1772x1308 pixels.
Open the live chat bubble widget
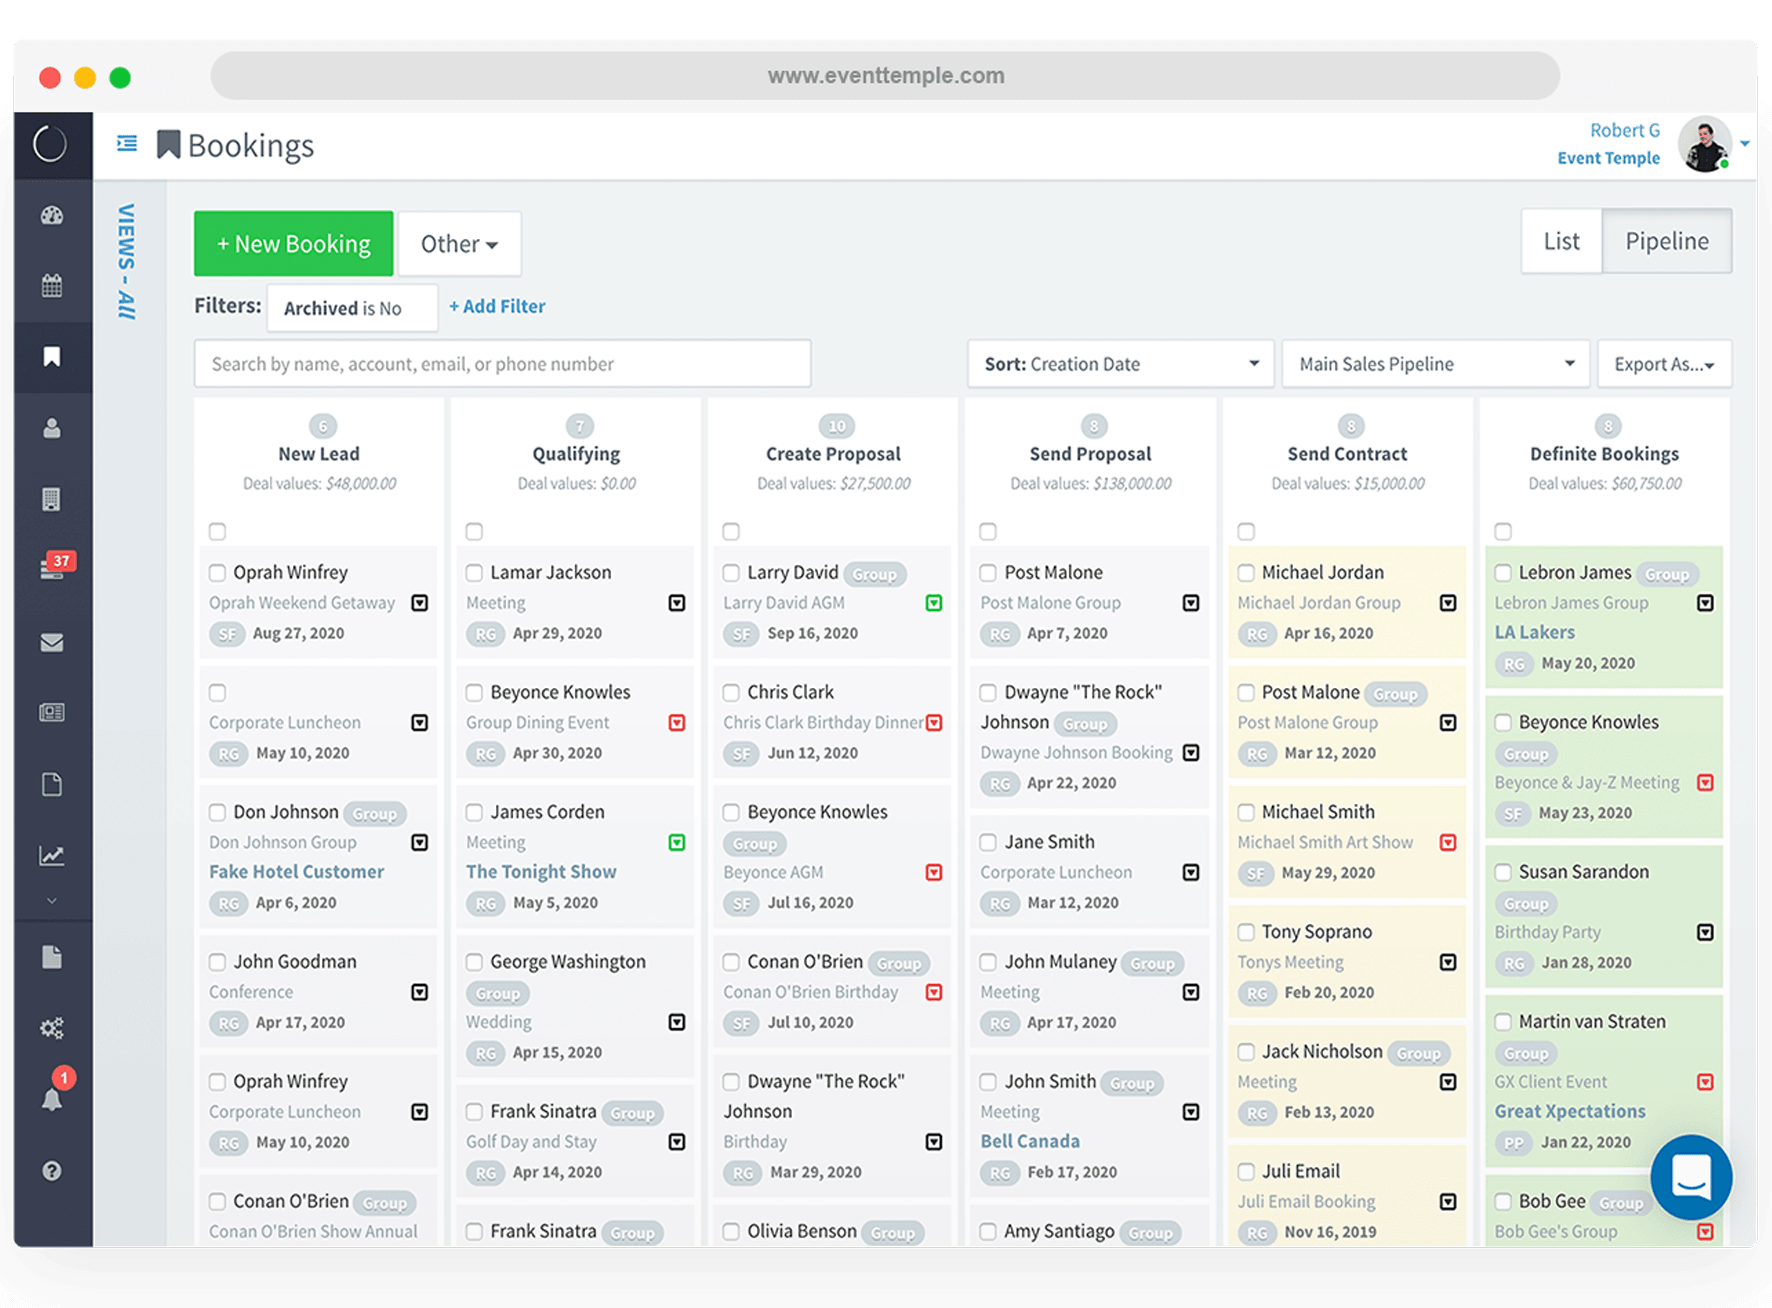point(1691,1176)
